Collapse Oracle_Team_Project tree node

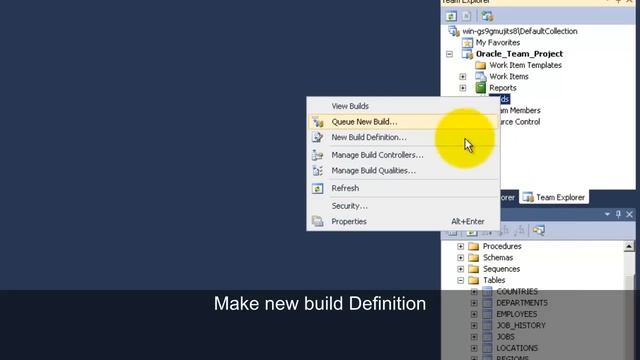[449, 54]
